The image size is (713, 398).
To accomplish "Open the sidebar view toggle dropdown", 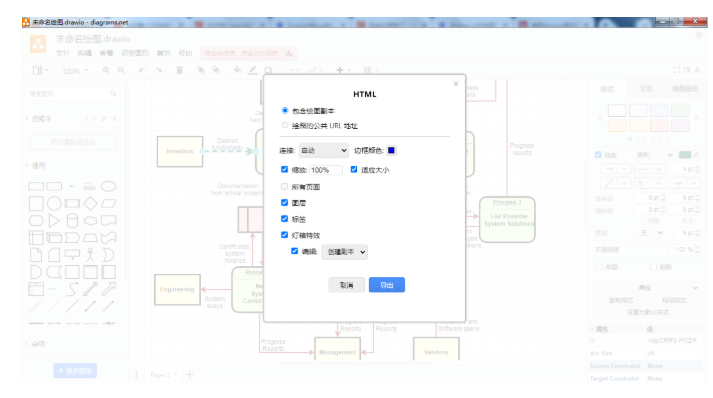I will pos(40,70).
